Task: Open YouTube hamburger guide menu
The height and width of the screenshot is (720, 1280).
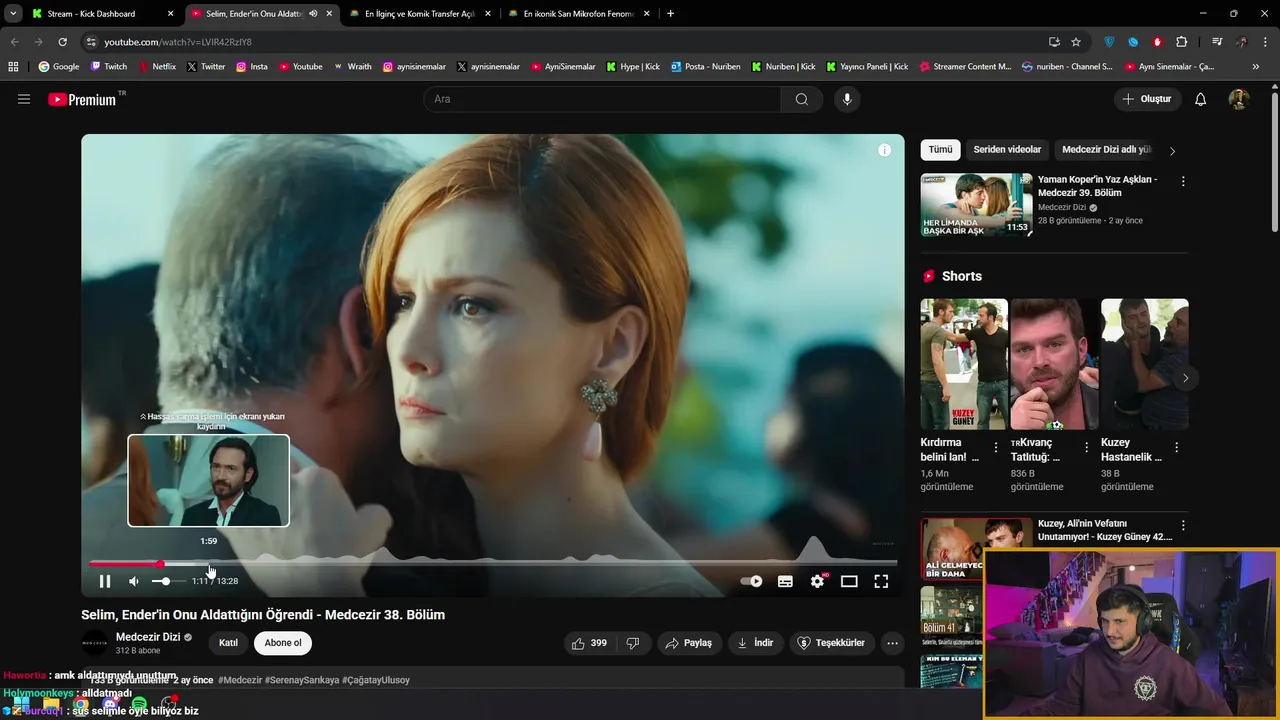Action: pos(24,99)
